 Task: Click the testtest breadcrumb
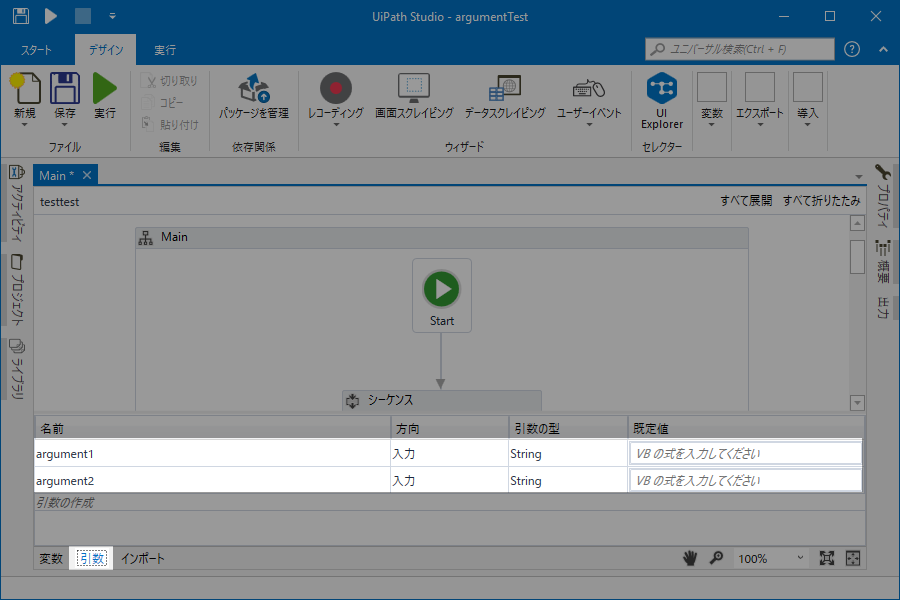60,202
